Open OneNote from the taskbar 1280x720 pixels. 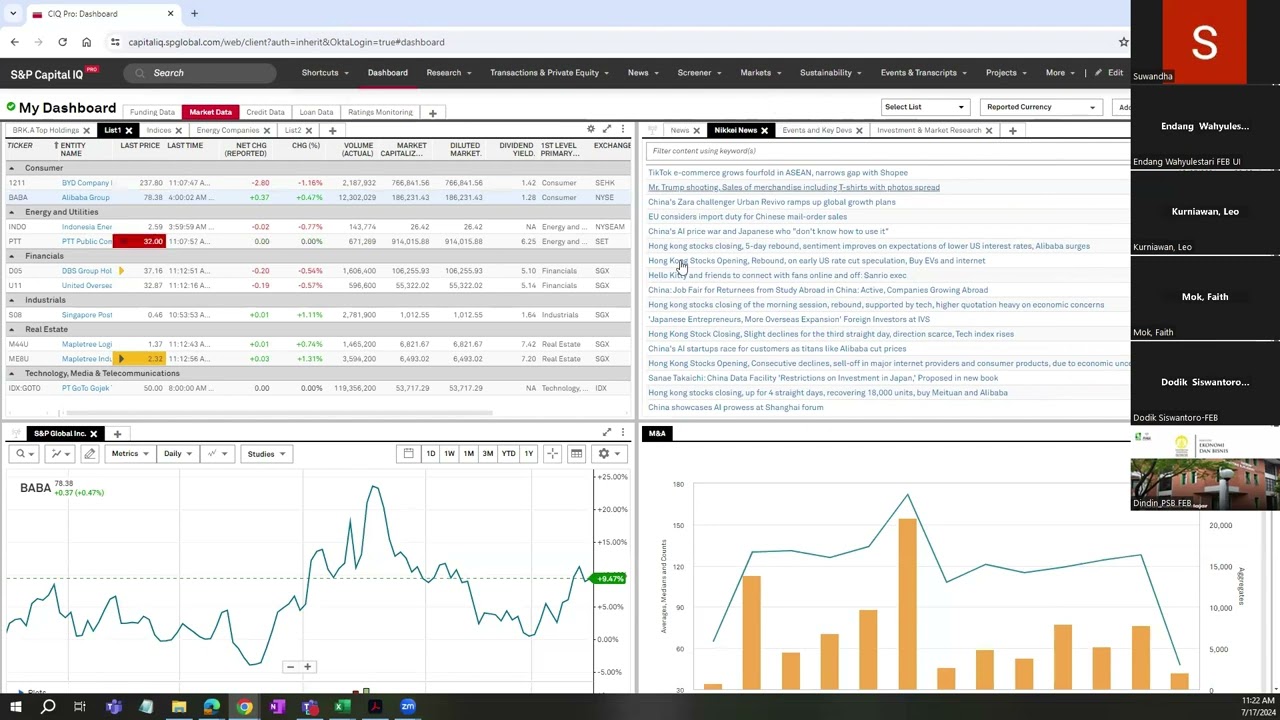click(277, 707)
